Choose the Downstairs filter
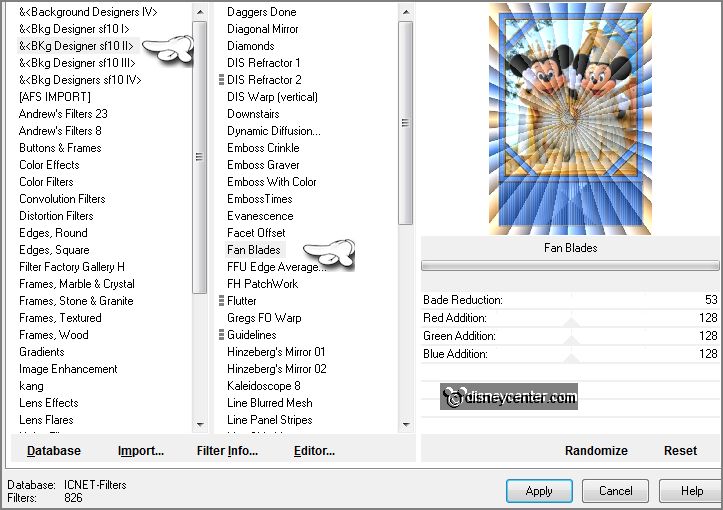Viewport: 723px width, 510px height. click(253, 114)
